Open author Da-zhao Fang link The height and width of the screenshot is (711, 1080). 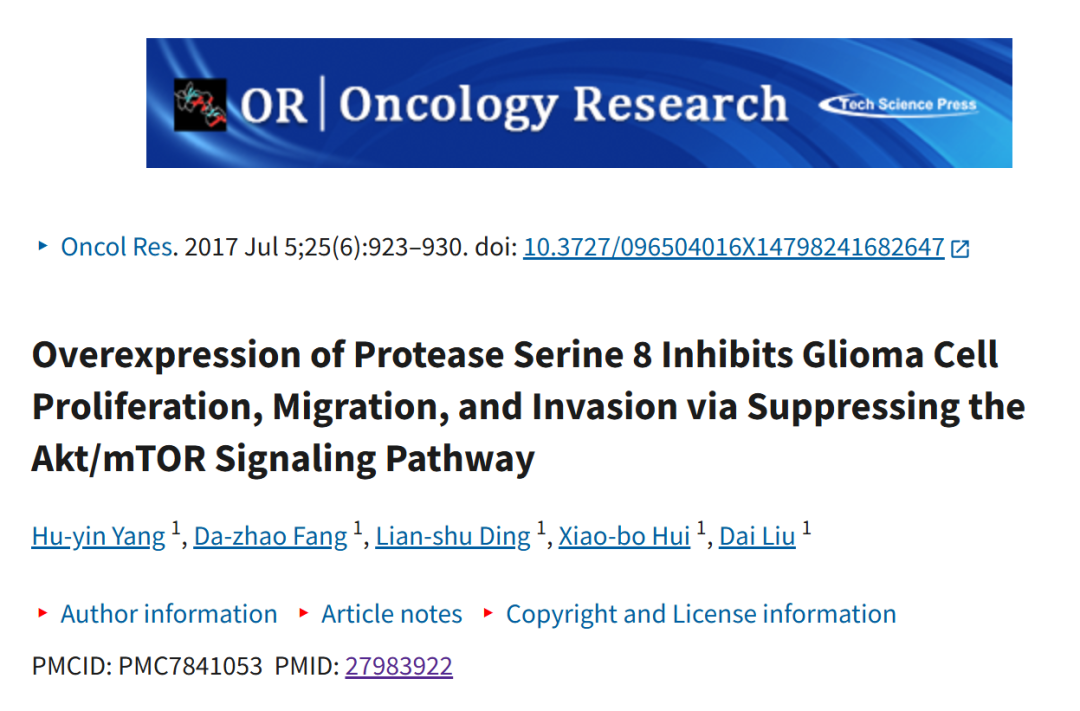(x=270, y=536)
